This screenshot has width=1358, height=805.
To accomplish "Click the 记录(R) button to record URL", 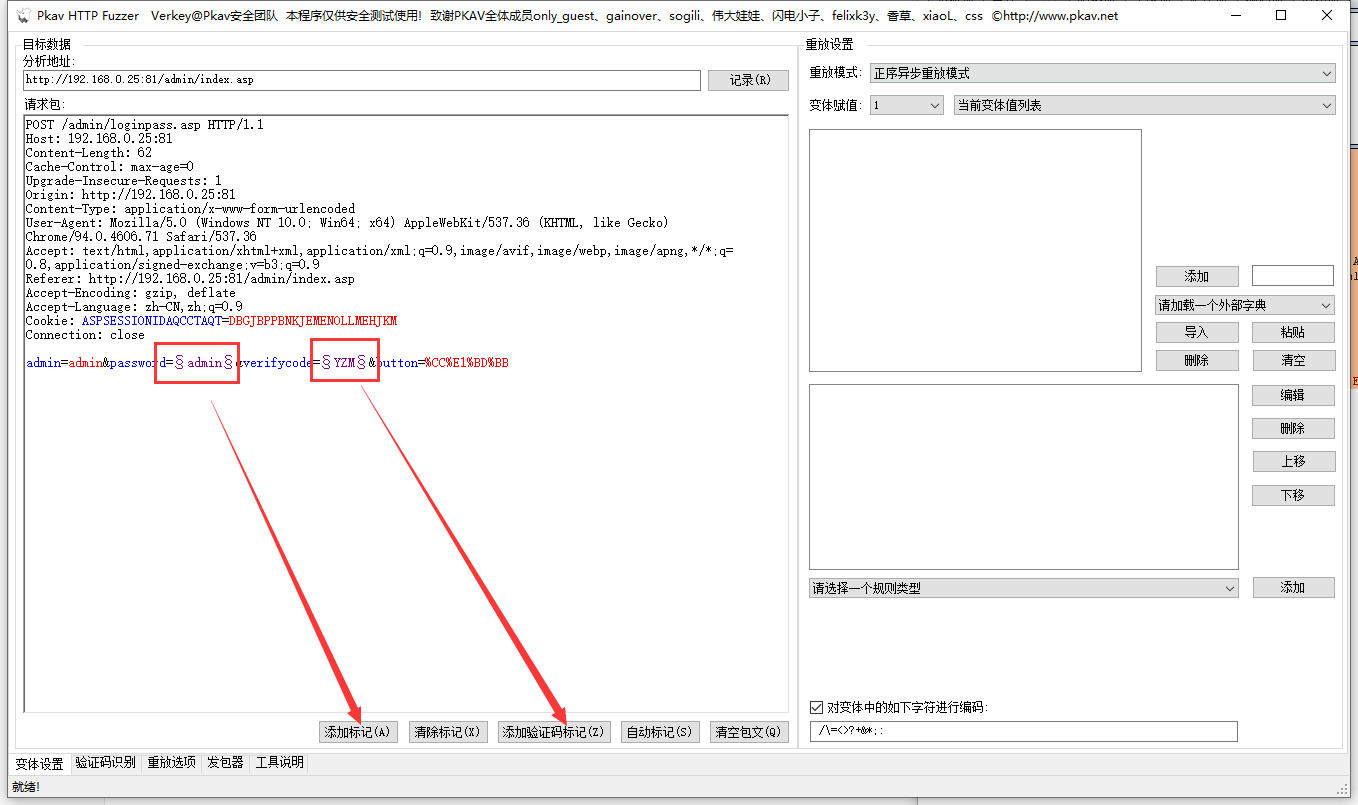I will pyautogui.click(x=748, y=80).
